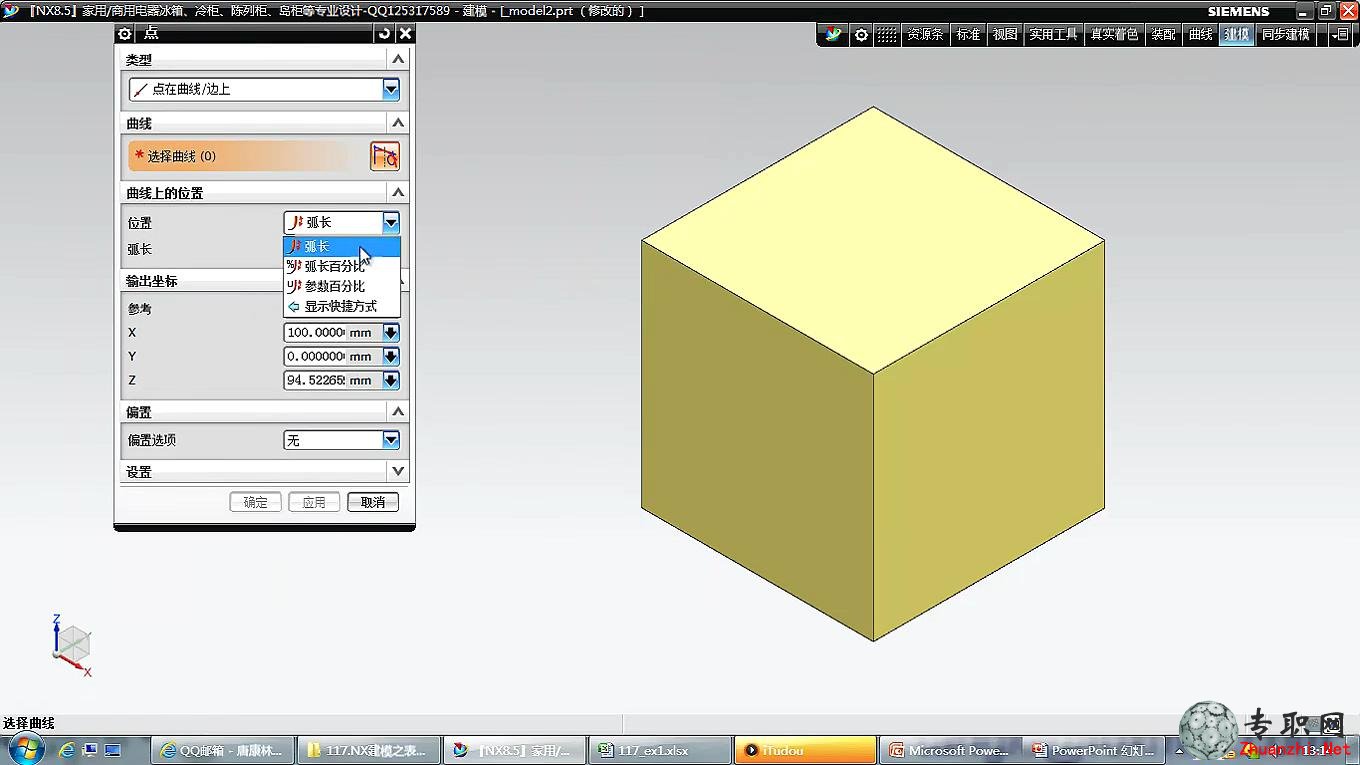The height and width of the screenshot is (765, 1360).
Task: Open the dialog options gear icon beside 点
Action: click(125, 34)
